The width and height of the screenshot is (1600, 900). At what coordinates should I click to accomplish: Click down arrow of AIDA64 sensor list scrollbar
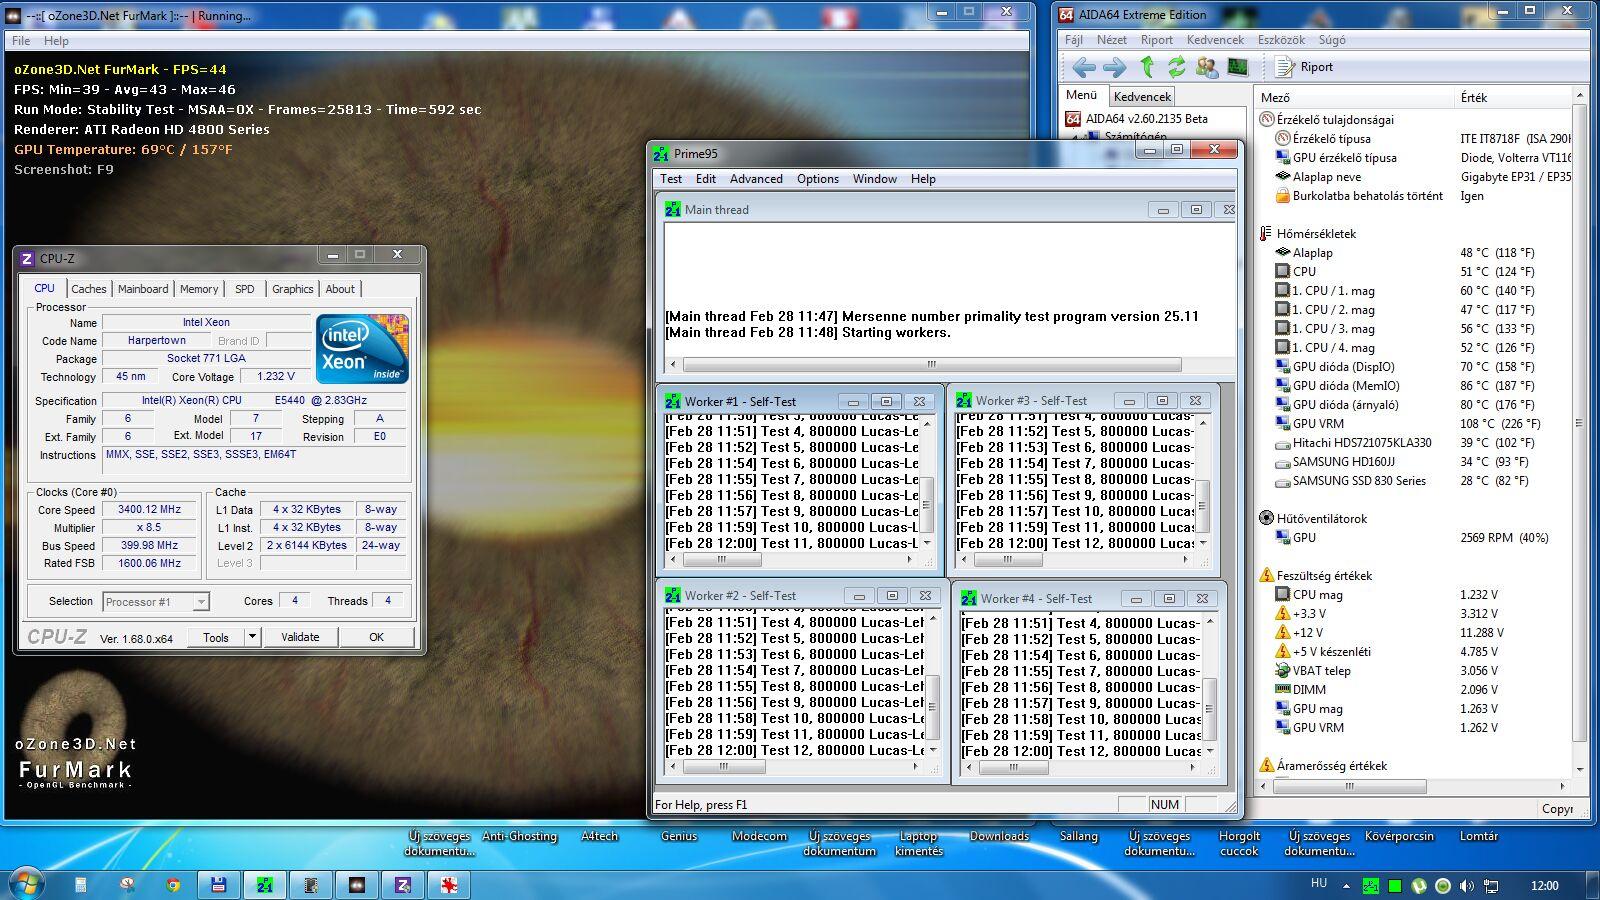[1580, 769]
